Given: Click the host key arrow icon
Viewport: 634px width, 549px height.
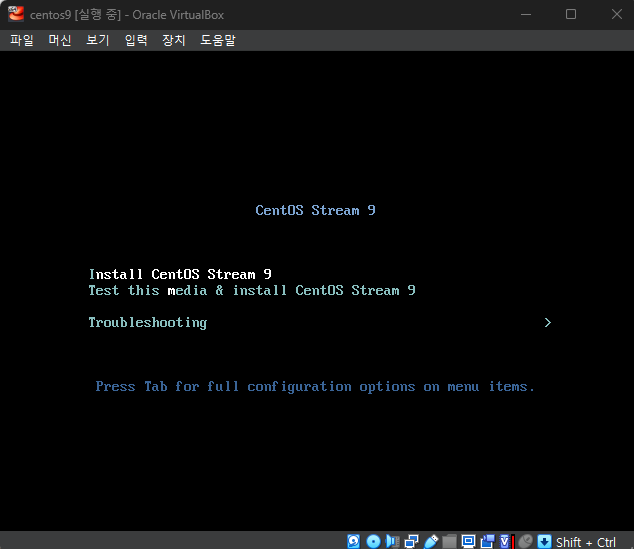Looking at the screenshot, I should [x=544, y=541].
